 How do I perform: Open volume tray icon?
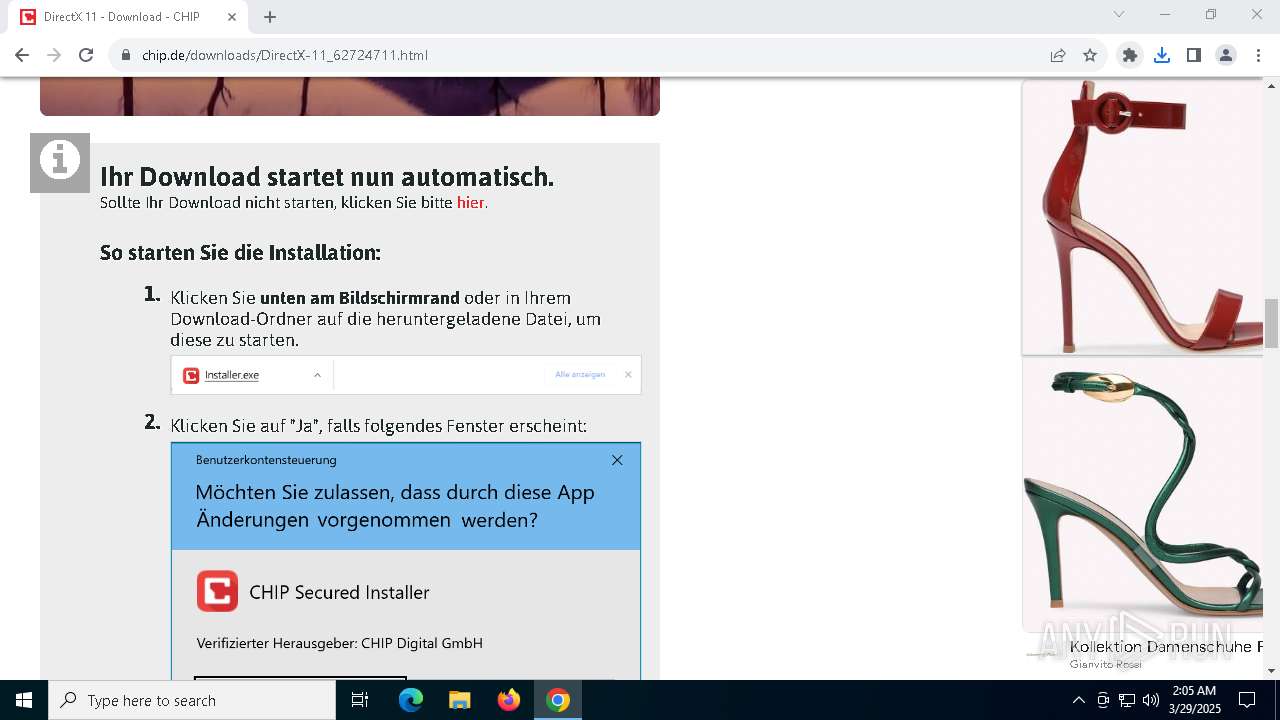1151,700
